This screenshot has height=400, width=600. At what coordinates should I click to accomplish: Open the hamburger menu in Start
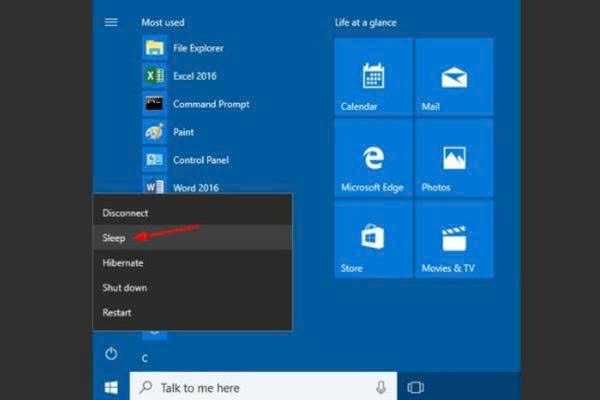pos(111,22)
